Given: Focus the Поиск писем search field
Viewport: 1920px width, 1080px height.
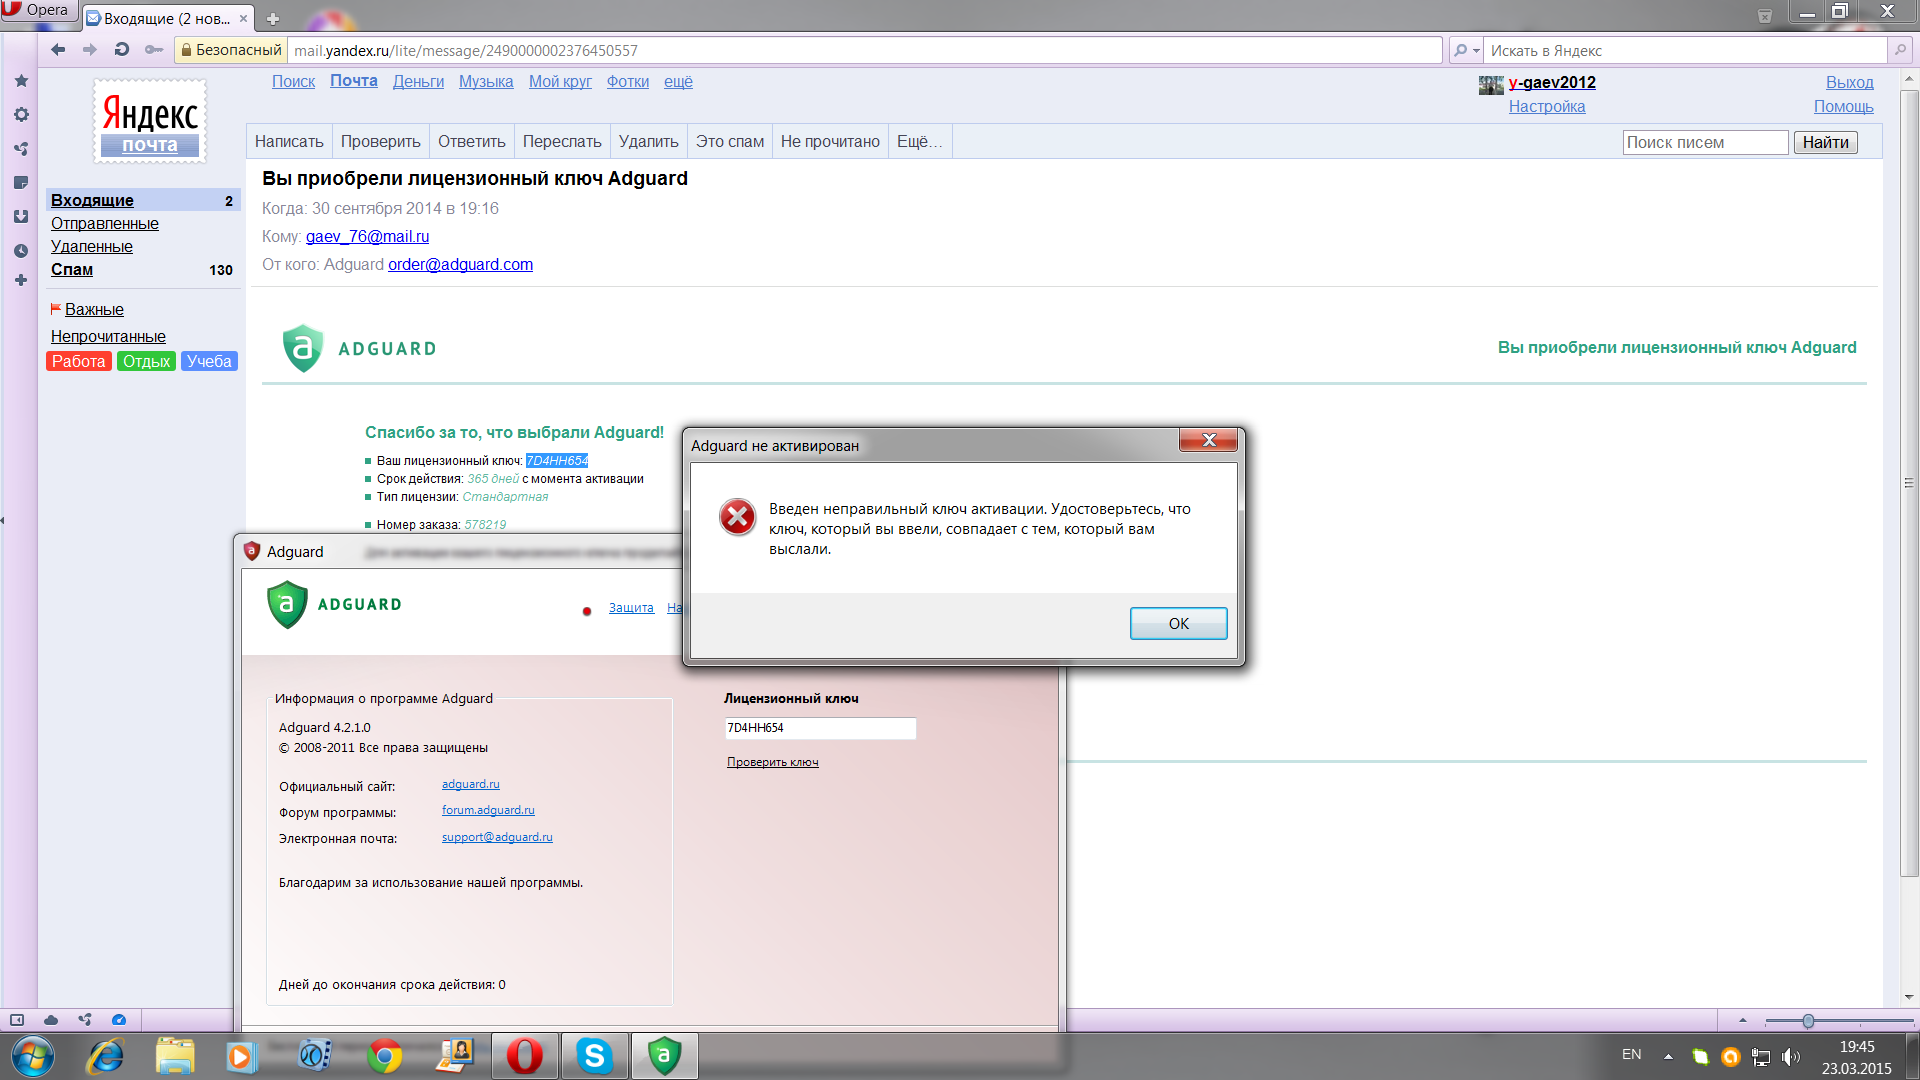Looking at the screenshot, I should (1705, 143).
